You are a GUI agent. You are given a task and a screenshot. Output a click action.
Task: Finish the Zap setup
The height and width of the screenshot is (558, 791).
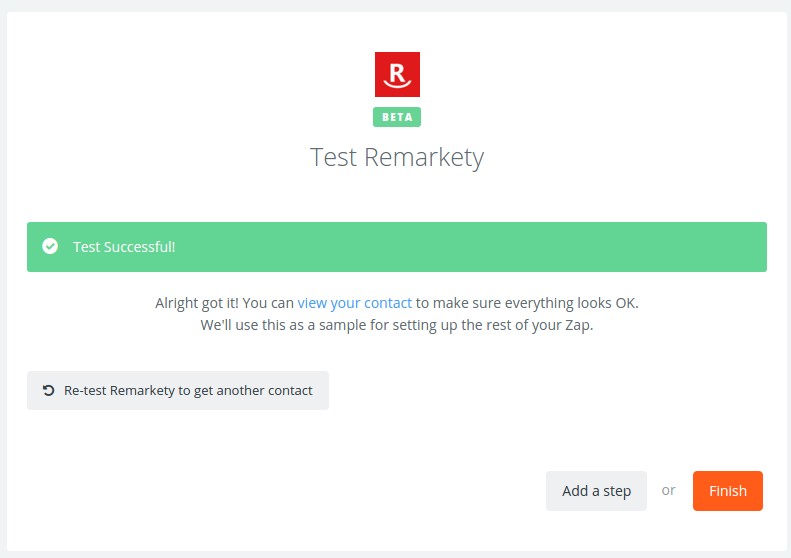[x=727, y=491]
